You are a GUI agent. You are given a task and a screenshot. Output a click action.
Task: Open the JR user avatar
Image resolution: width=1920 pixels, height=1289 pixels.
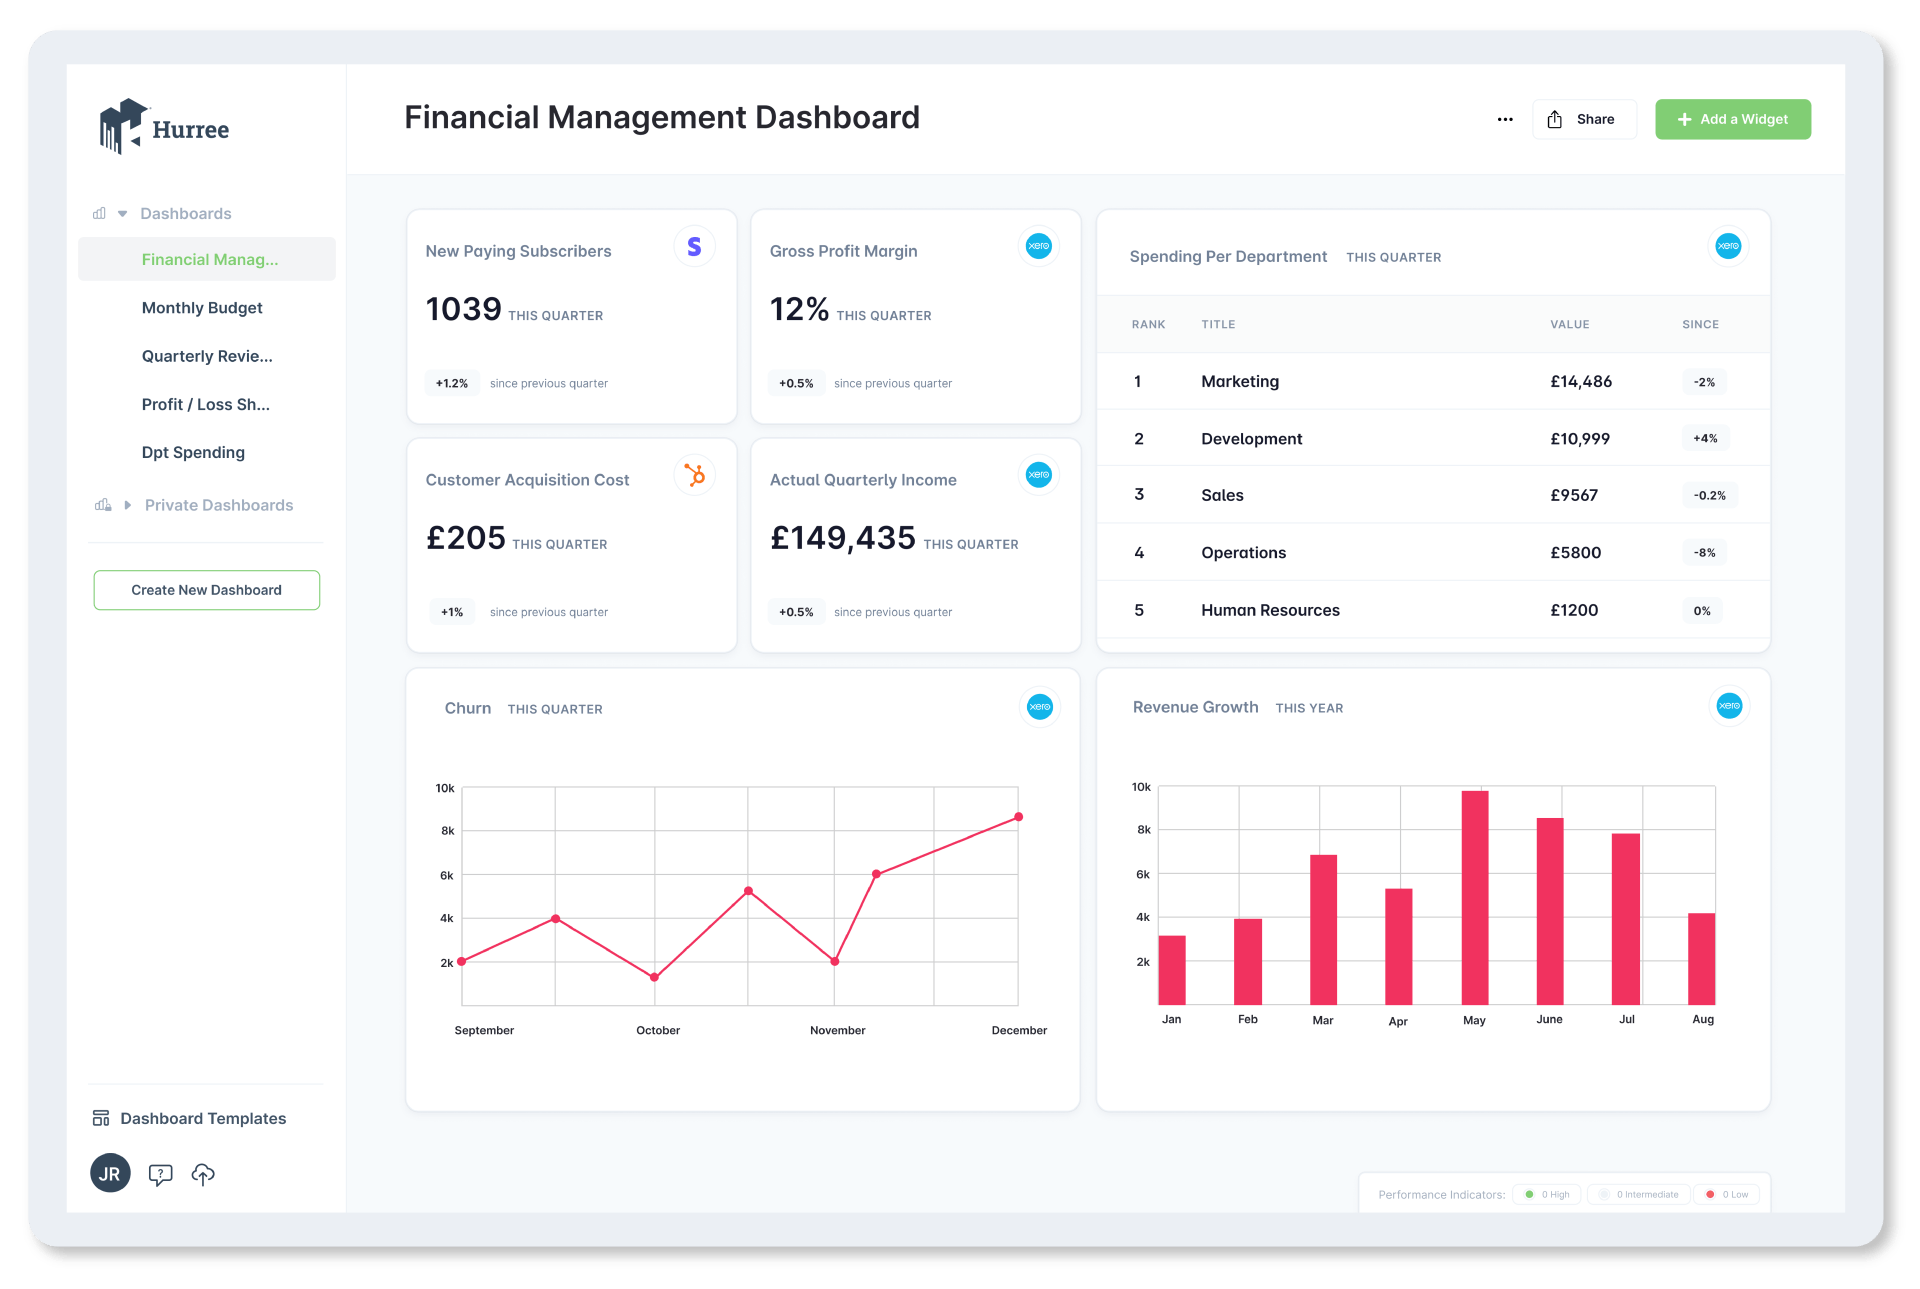click(x=110, y=1174)
